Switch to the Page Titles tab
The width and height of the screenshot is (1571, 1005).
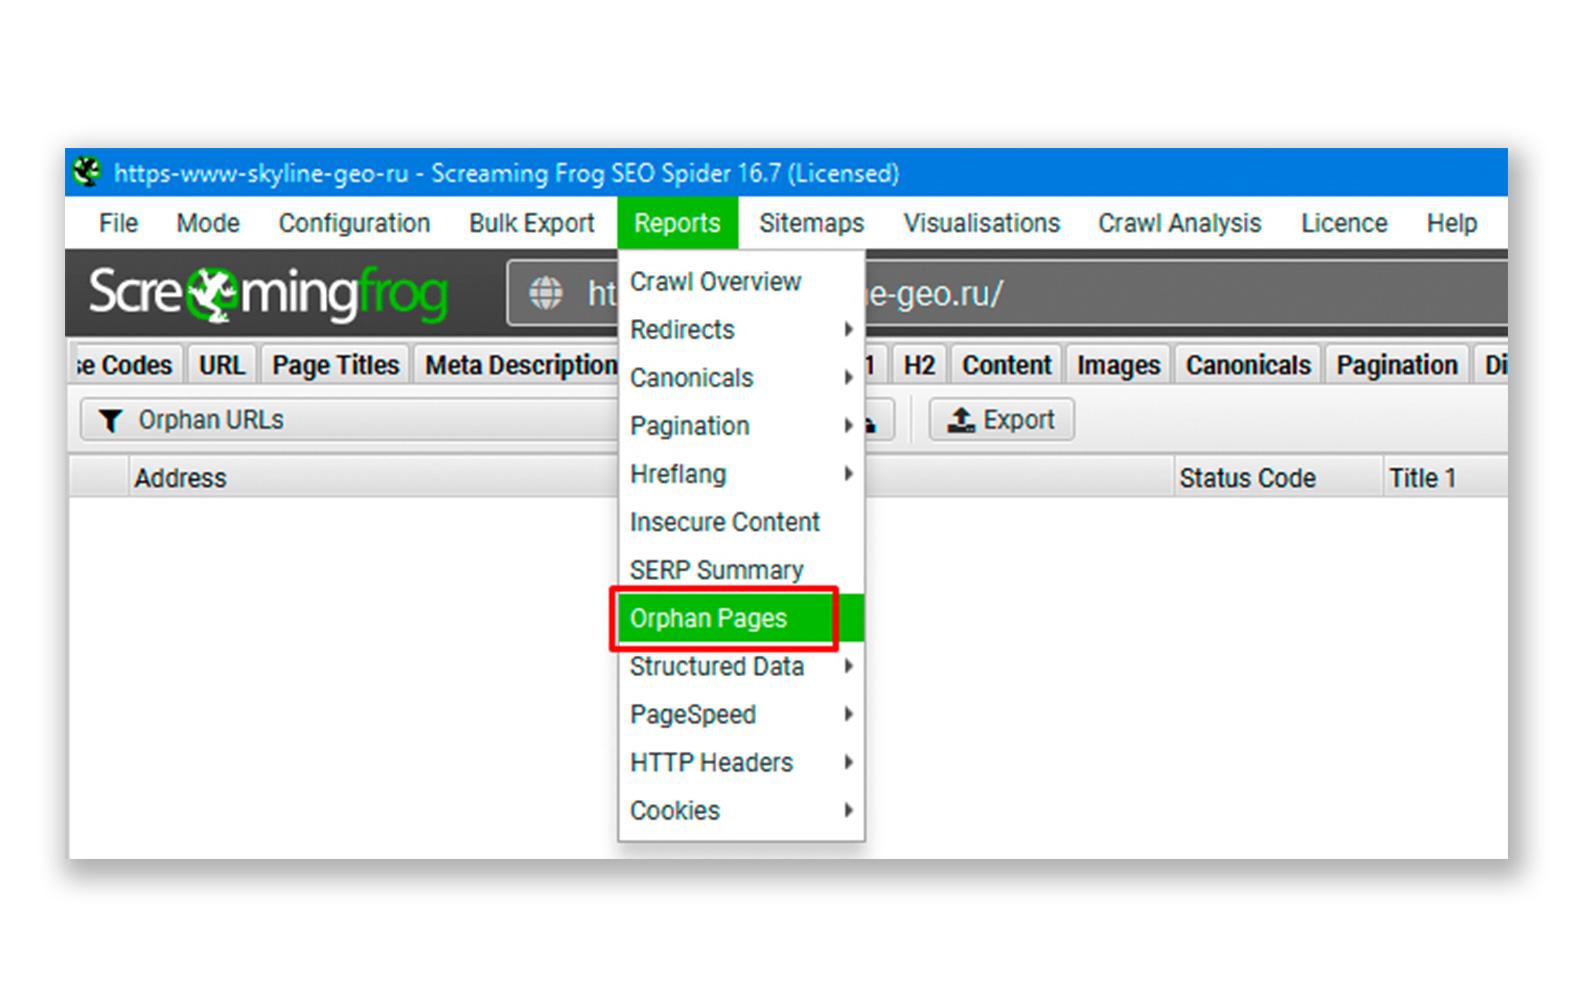(335, 365)
